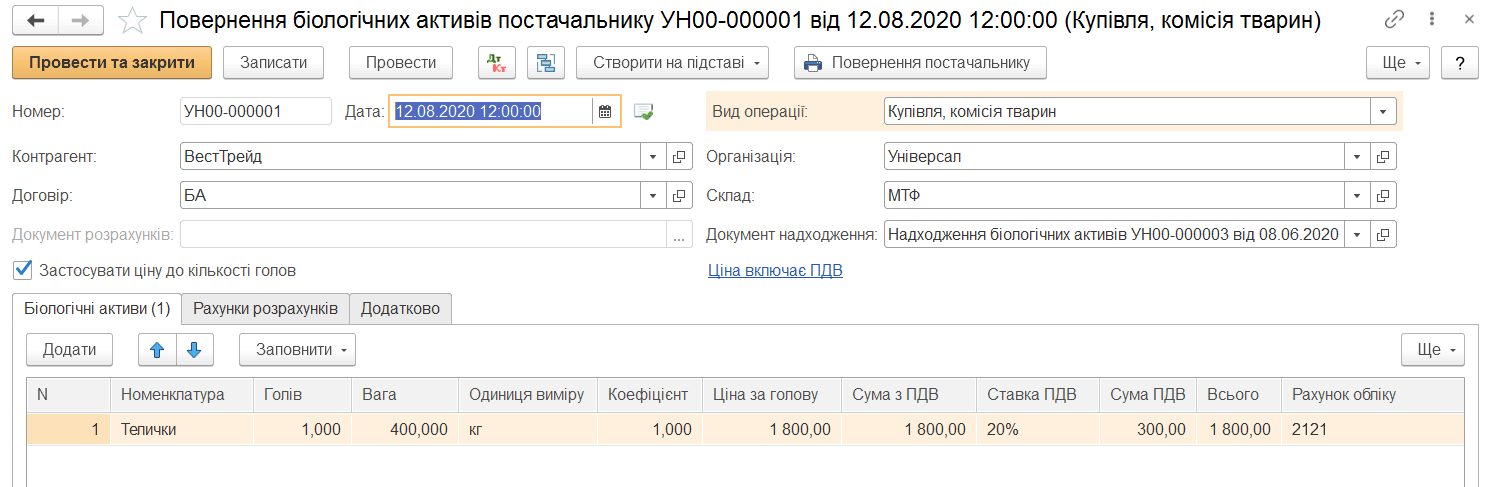
Task: Open МТФ warehouse card
Action: pyautogui.click(x=1384, y=196)
